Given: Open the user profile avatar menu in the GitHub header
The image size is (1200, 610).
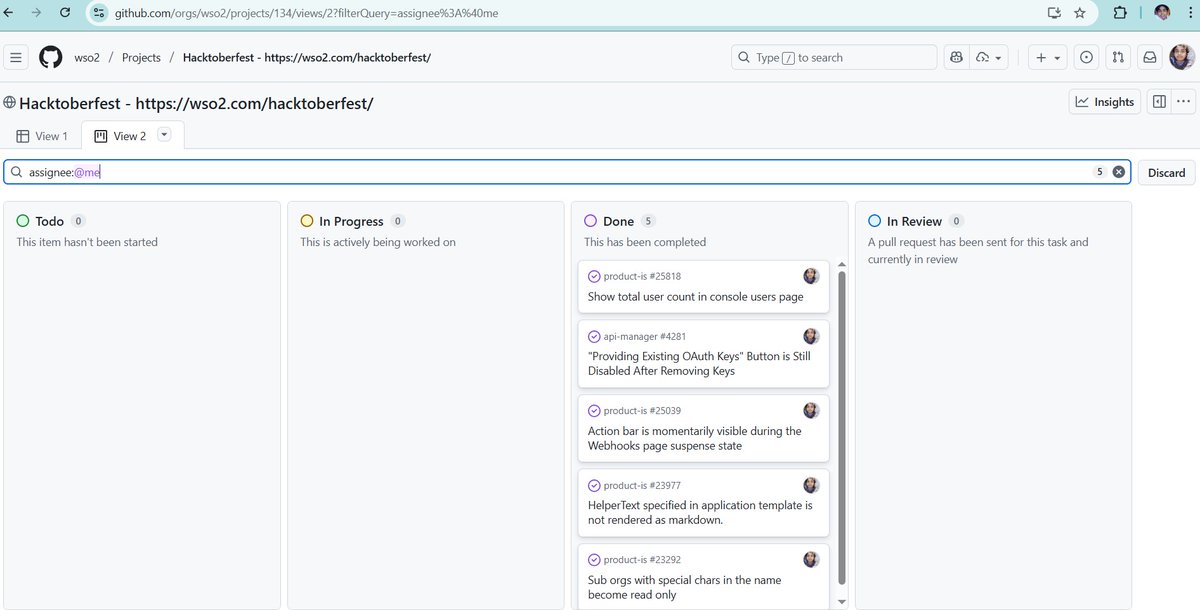Looking at the screenshot, I should click(x=1182, y=58).
